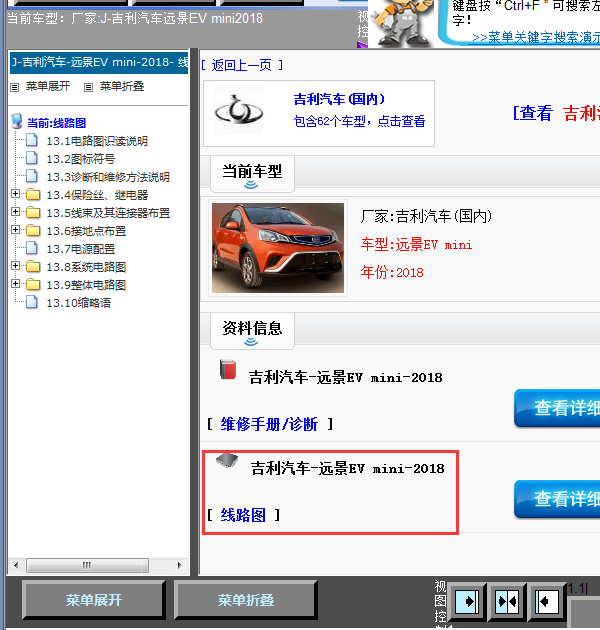The height and width of the screenshot is (630, 600).
Task: Click the 车型:远景EV mini text
Action: [x=416, y=244]
